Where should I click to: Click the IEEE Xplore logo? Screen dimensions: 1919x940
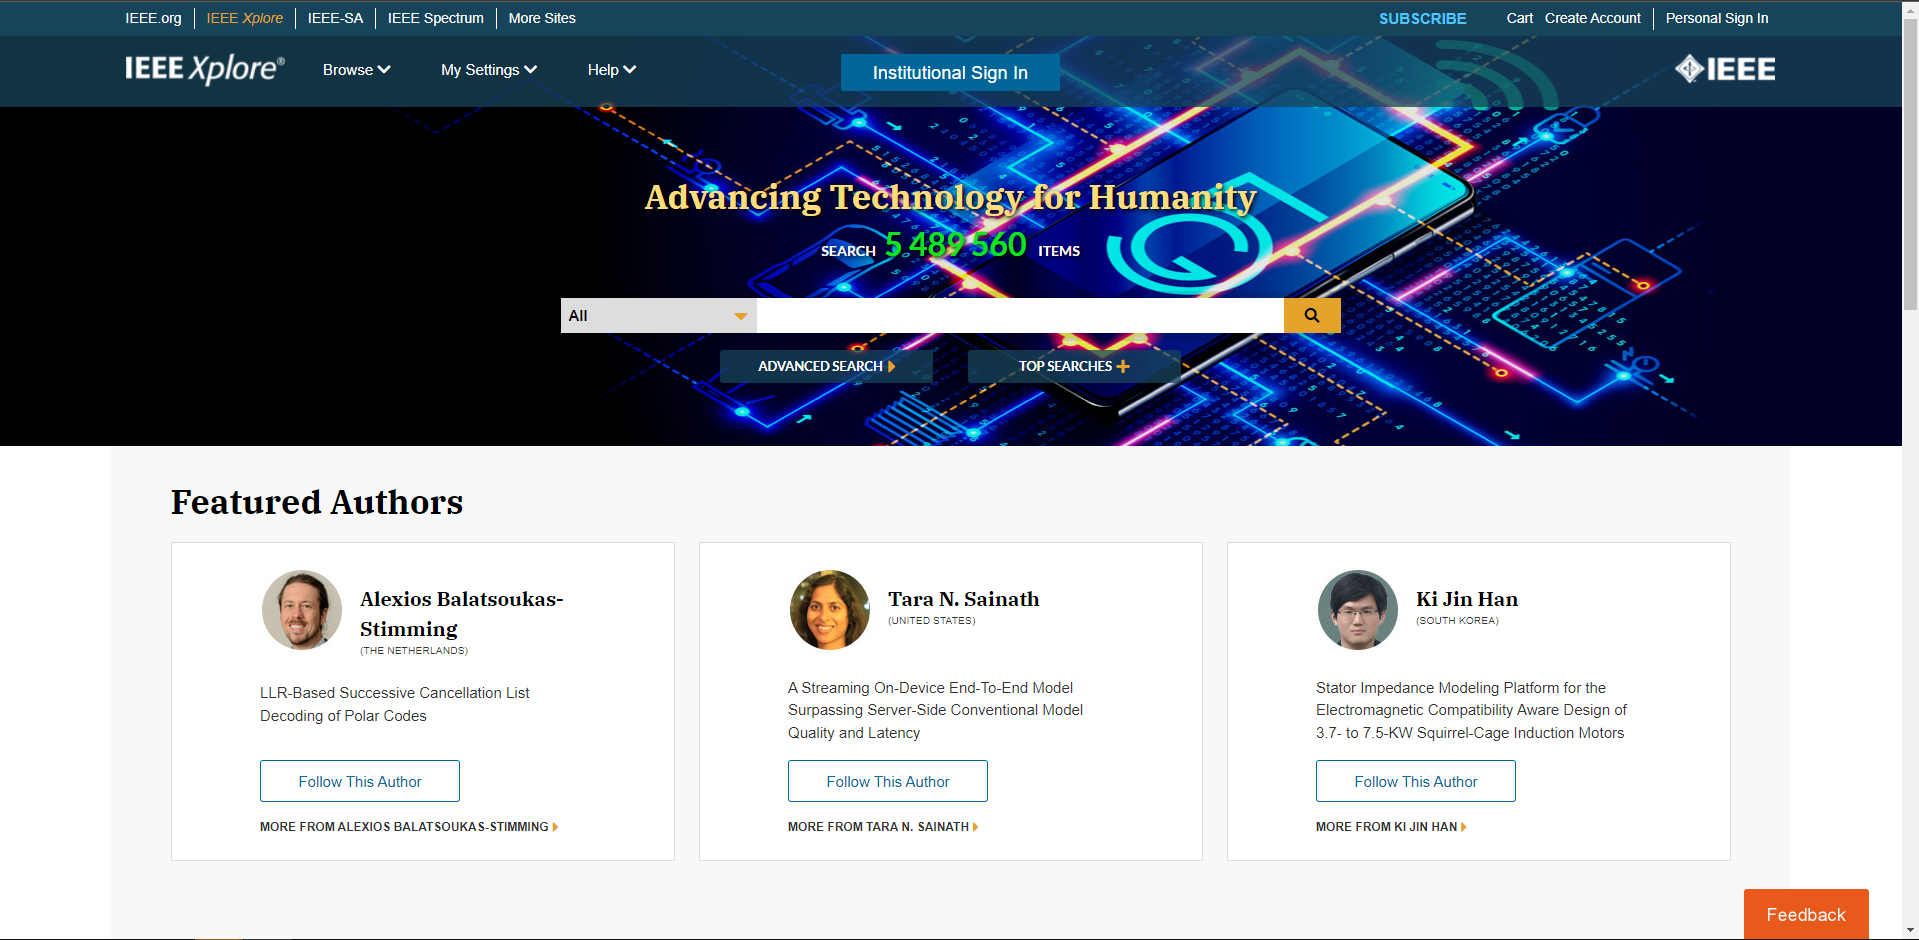[205, 69]
